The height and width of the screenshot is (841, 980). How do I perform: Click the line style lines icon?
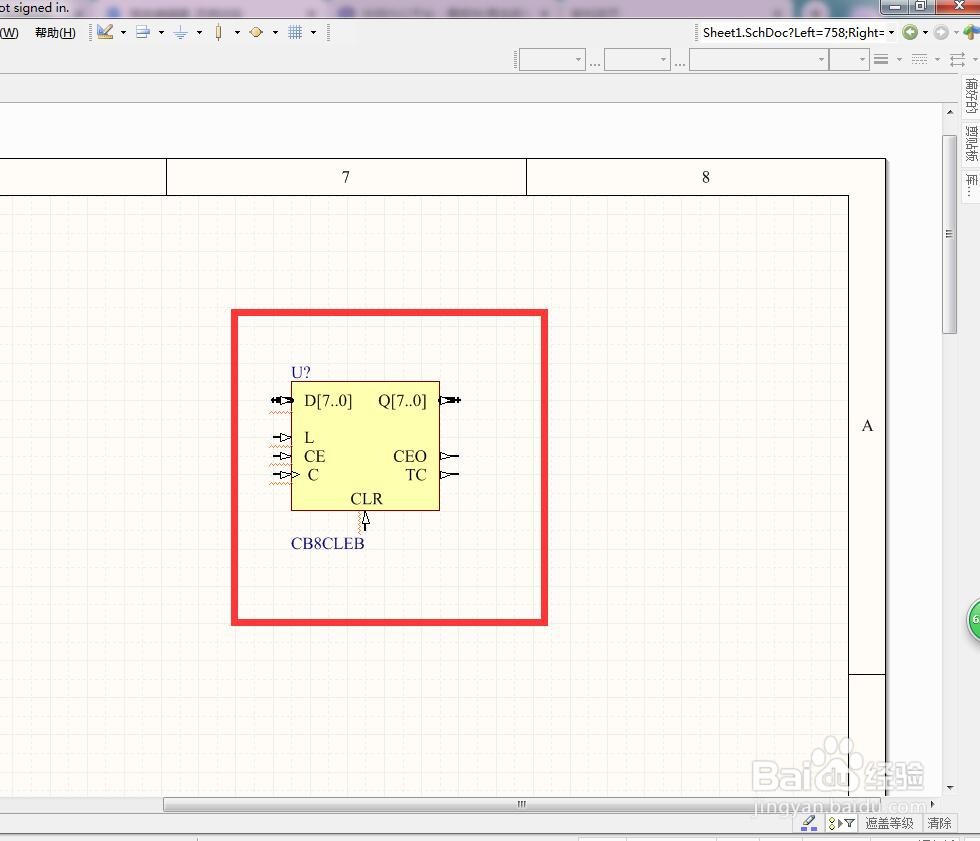point(881,59)
